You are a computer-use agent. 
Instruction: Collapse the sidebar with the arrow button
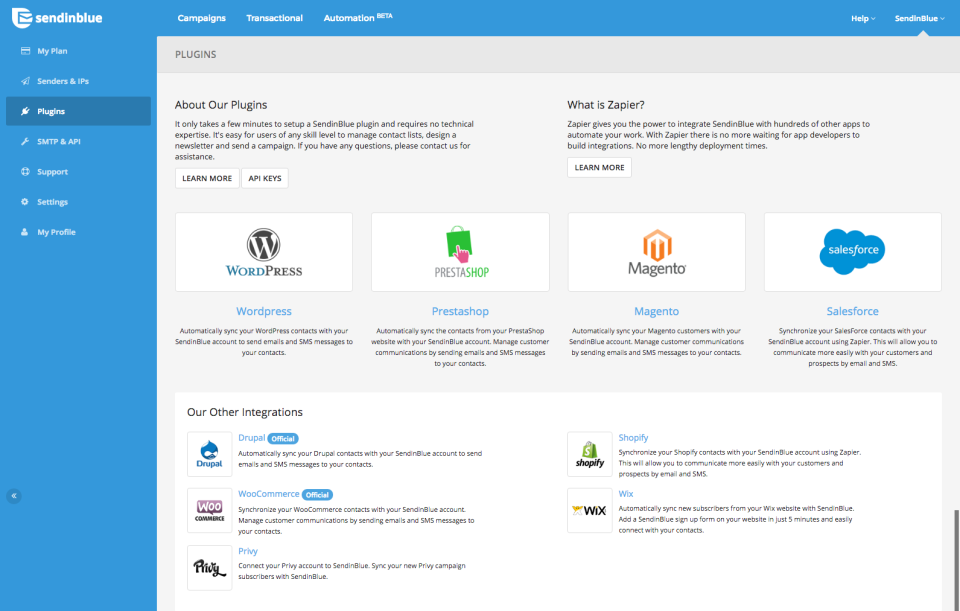pyautogui.click(x=14, y=495)
